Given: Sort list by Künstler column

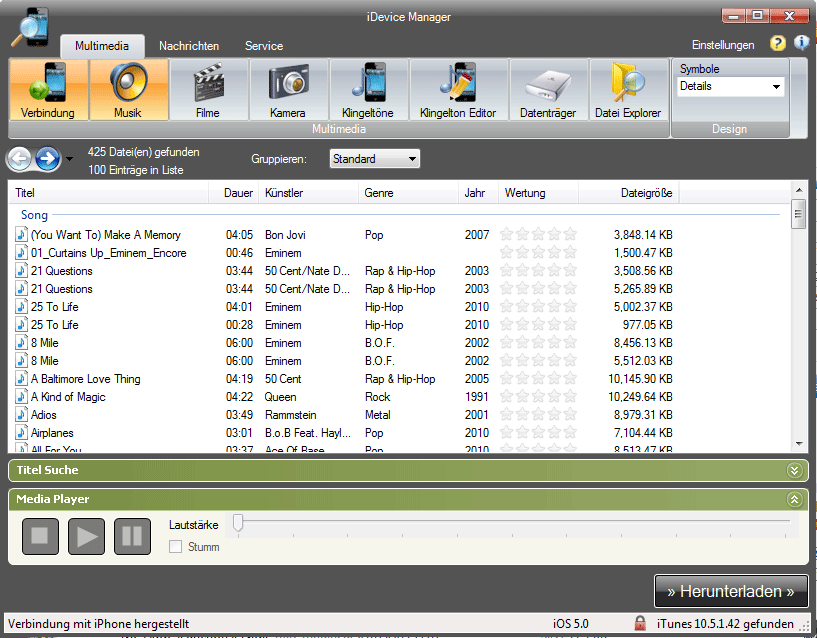Looking at the screenshot, I should 308,193.
